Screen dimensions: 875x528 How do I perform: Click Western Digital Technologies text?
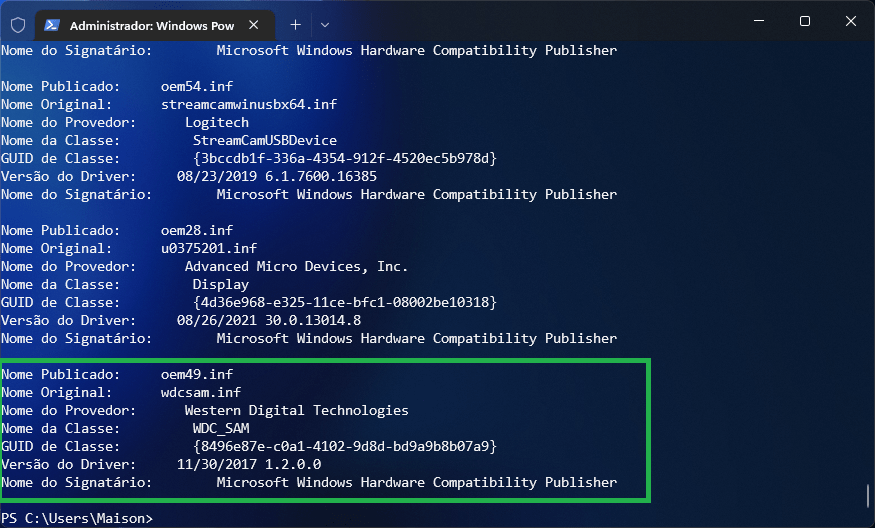point(296,411)
